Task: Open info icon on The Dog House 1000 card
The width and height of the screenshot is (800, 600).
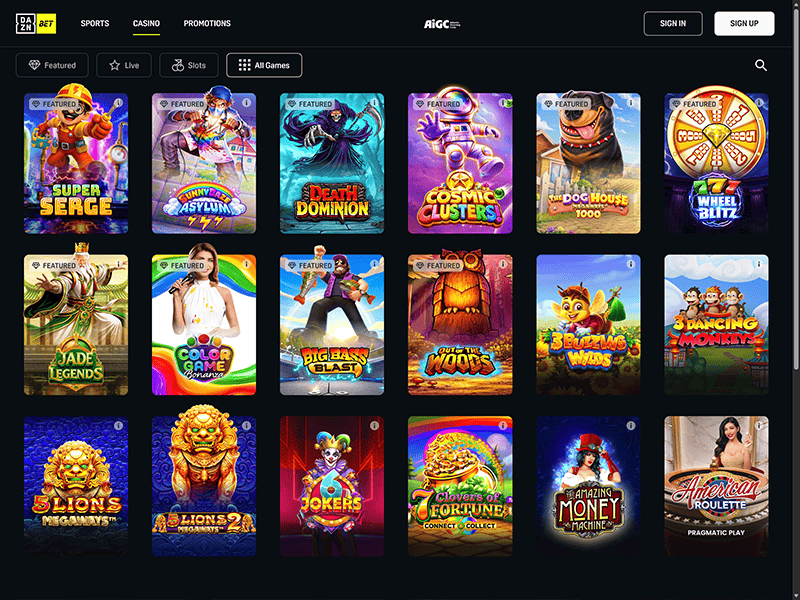Action: pos(631,103)
